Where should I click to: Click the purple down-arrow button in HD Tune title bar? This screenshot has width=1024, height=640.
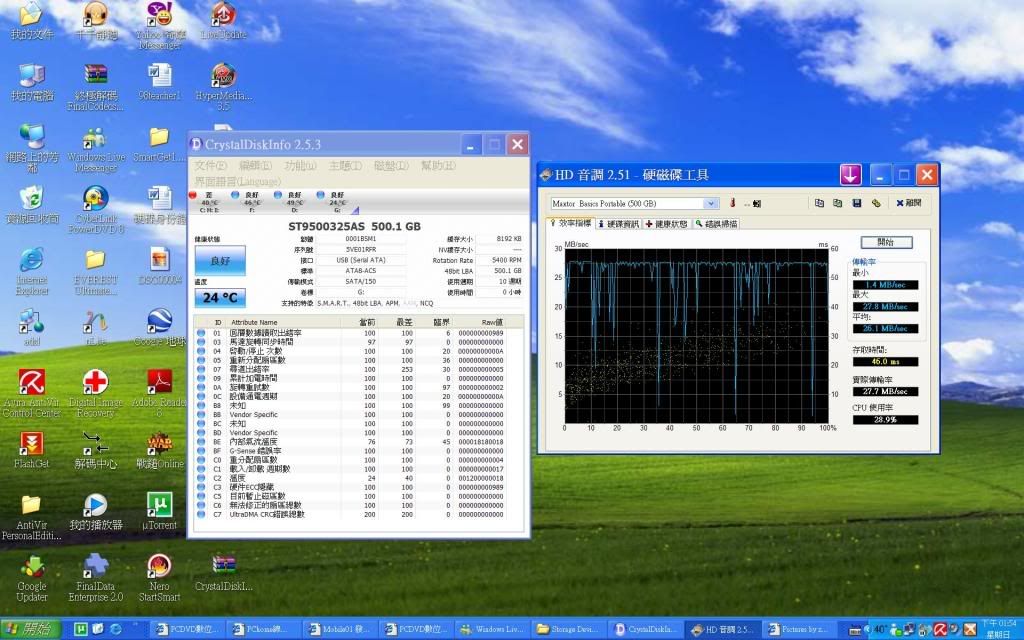pyautogui.click(x=850, y=174)
